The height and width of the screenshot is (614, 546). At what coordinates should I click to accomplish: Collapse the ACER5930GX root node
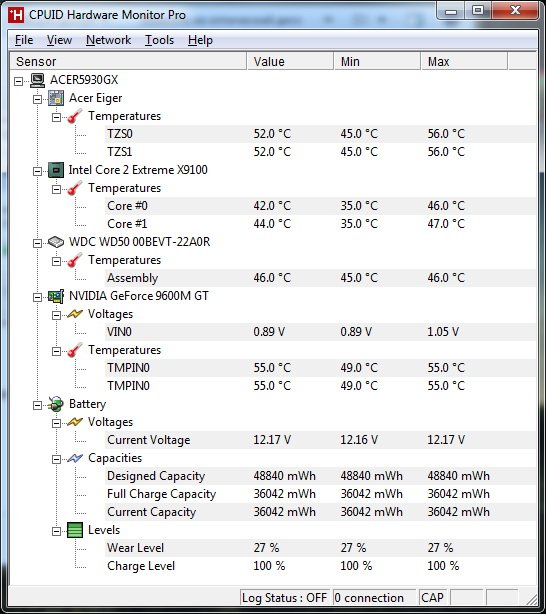18,81
